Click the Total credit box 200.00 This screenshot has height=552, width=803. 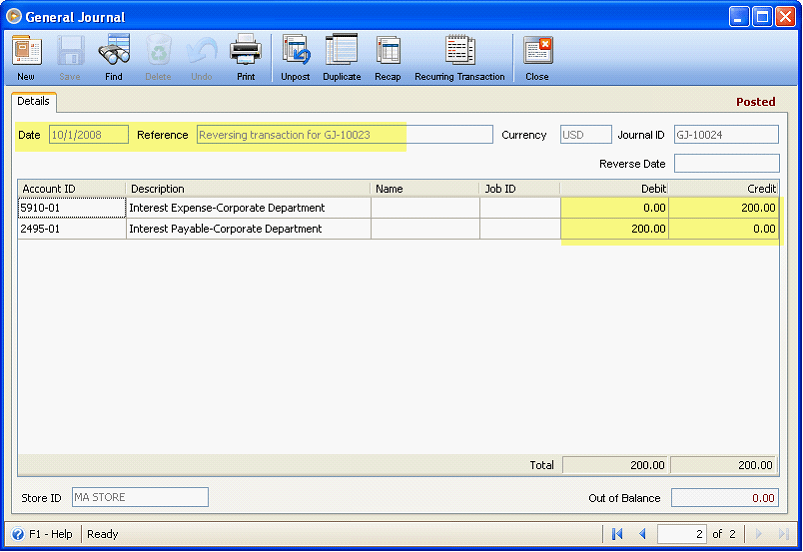tap(723, 465)
